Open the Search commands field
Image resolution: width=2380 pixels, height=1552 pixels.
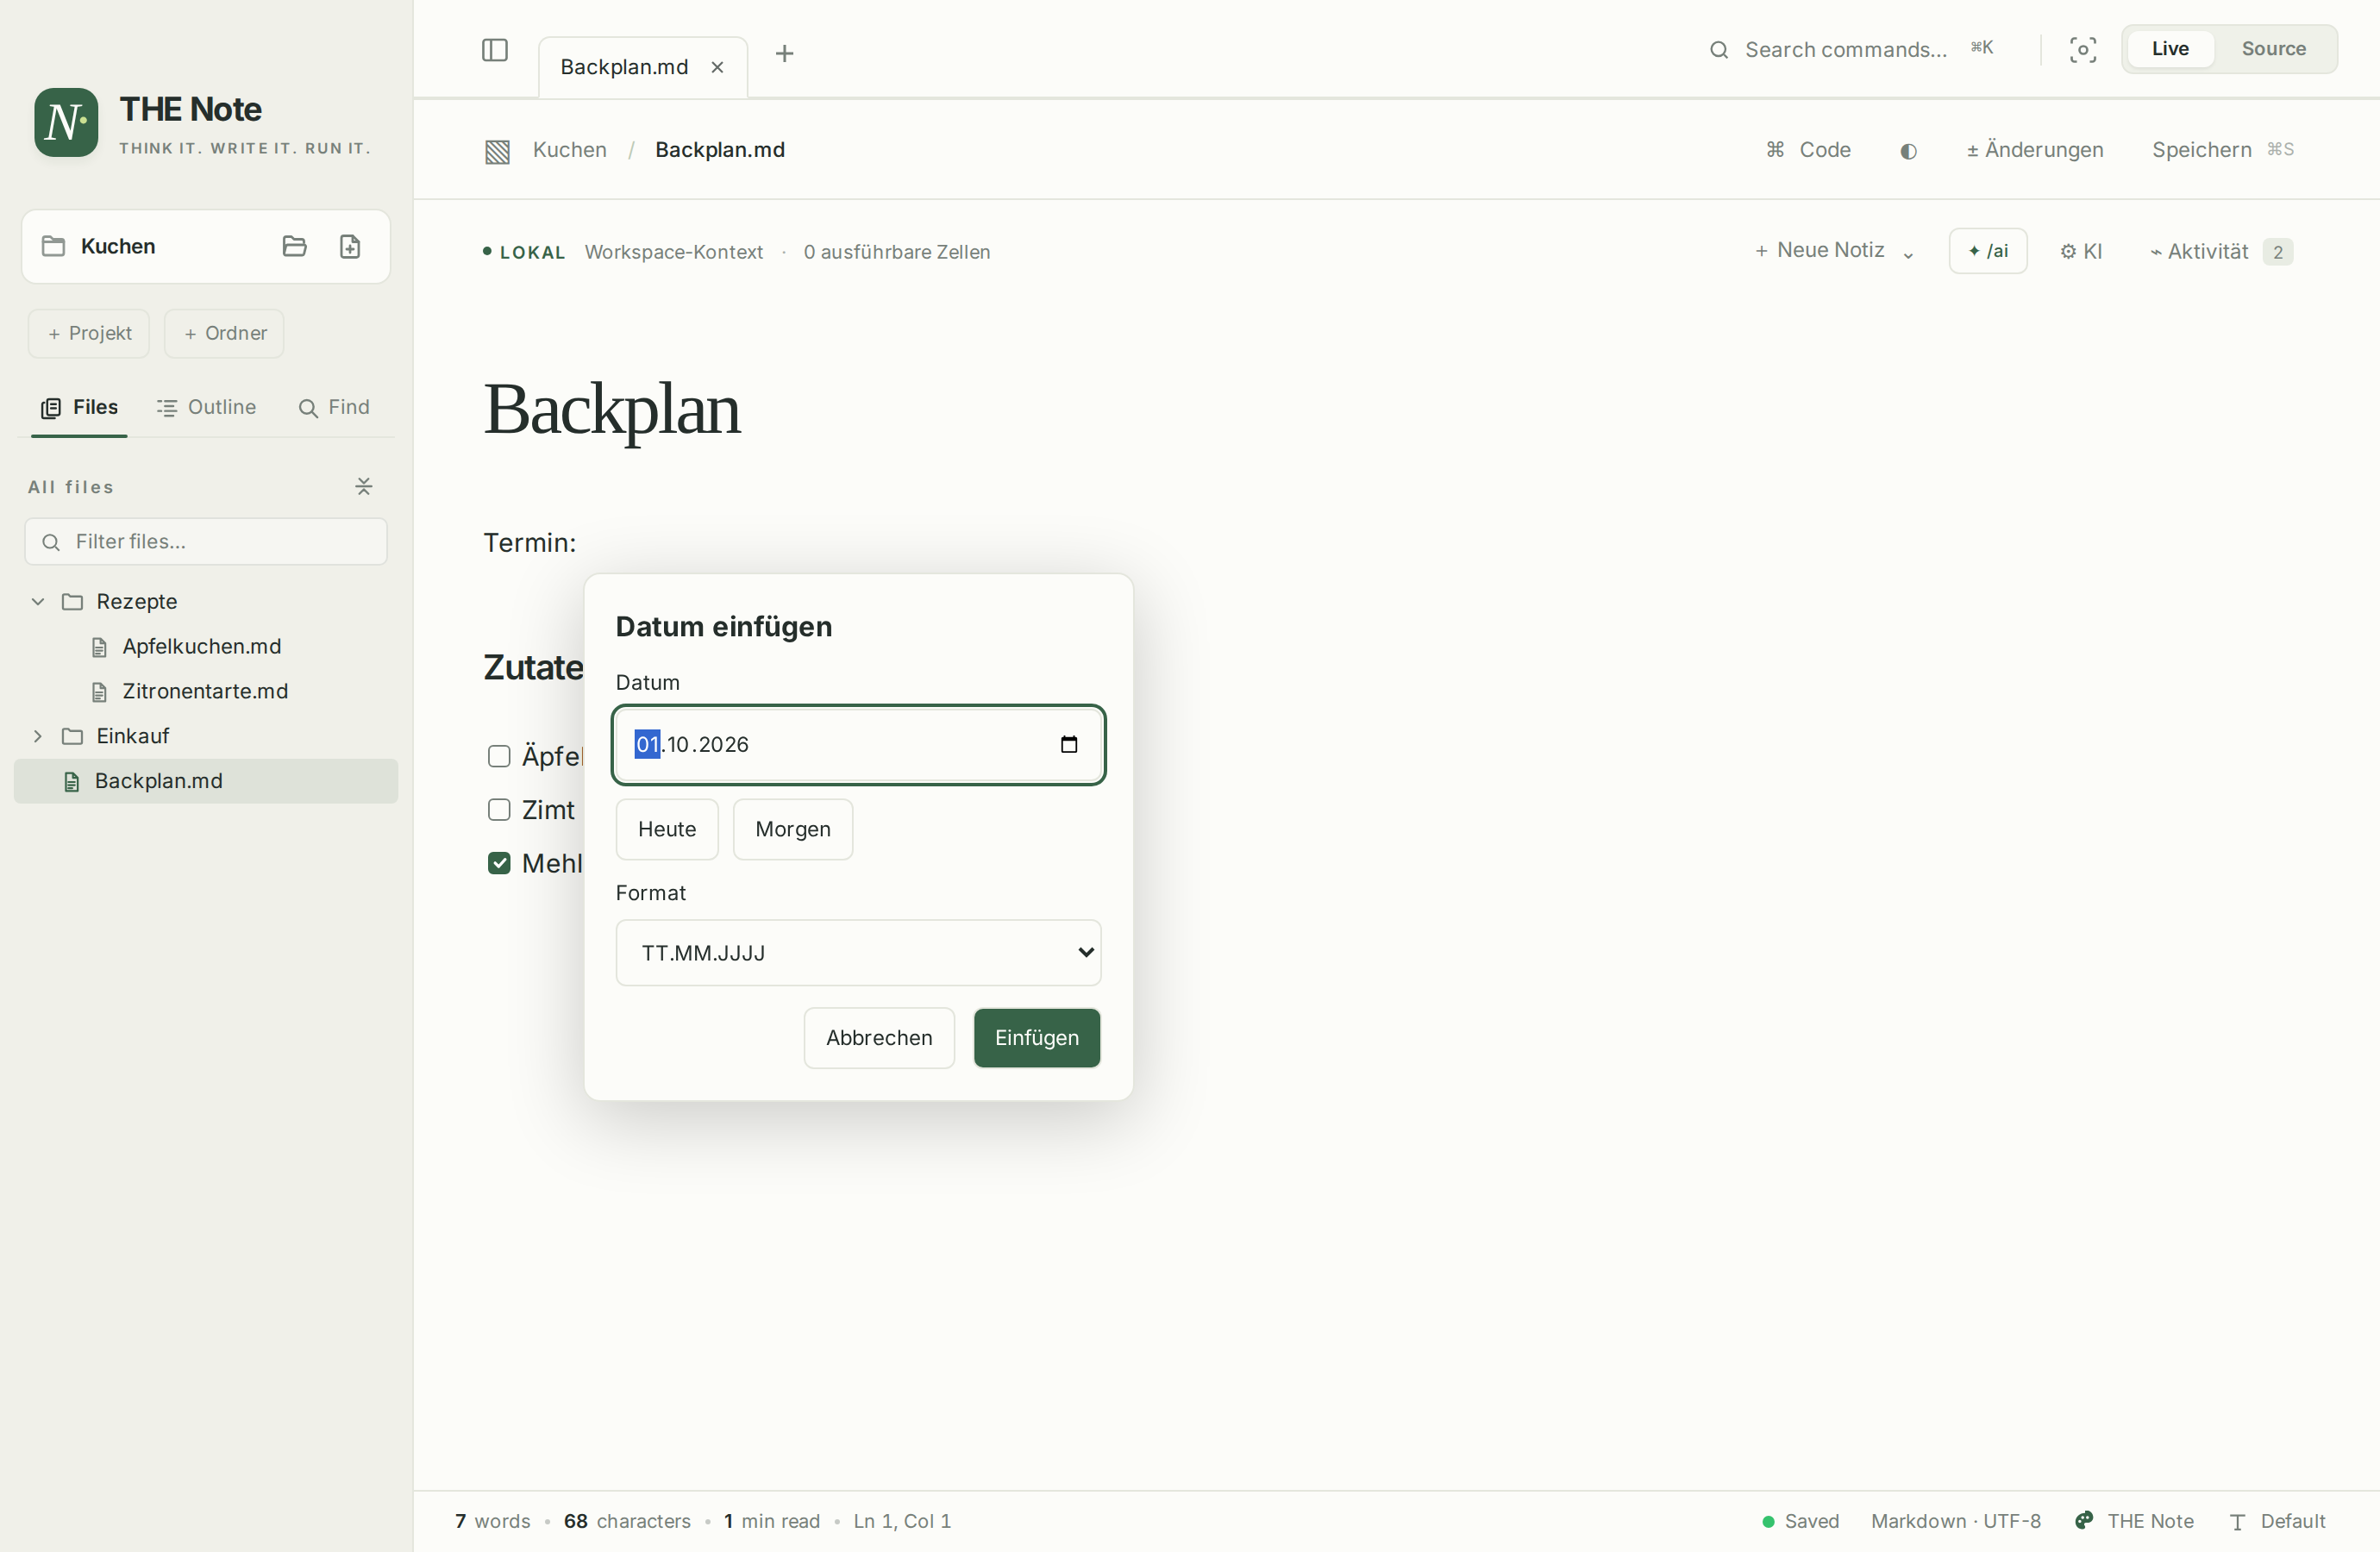click(1851, 49)
